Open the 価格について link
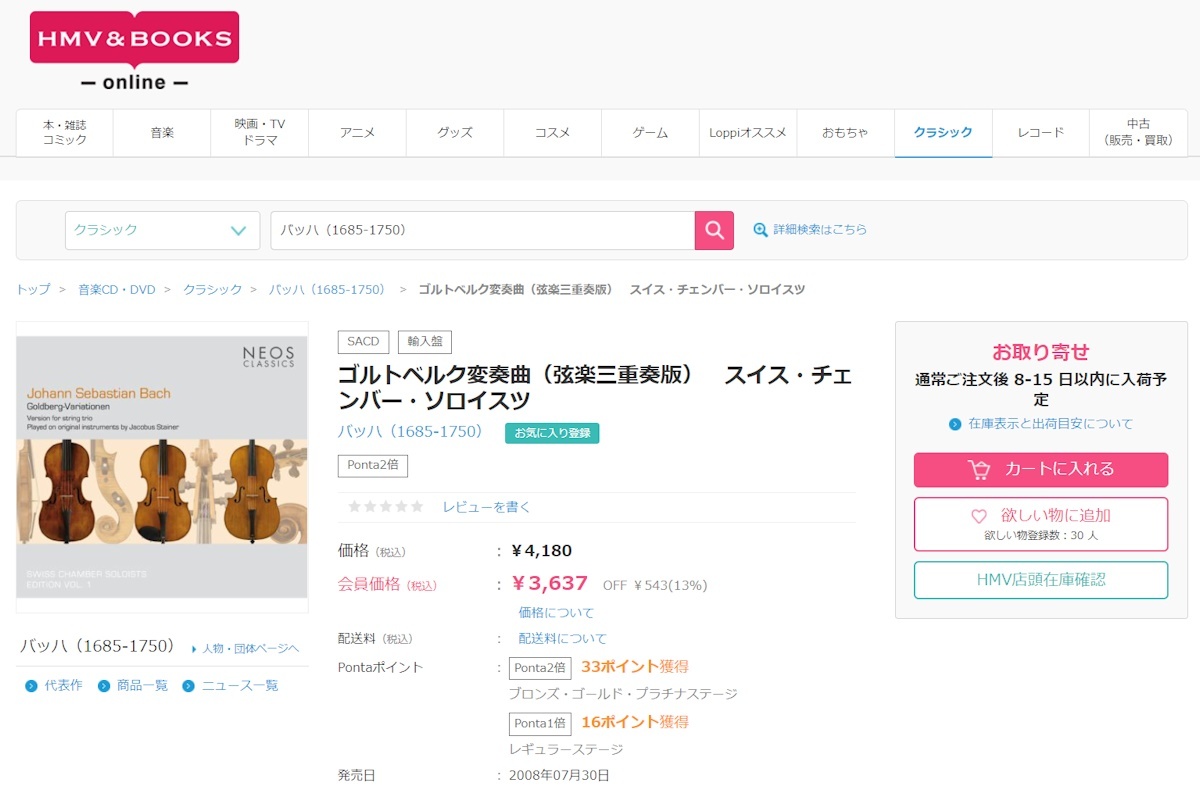The height and width of the screenshot is (801, 1200). click(556, 612)
